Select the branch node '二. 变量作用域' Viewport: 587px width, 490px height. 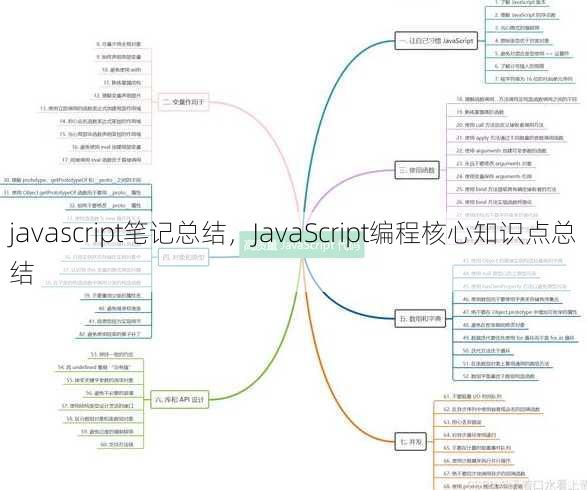pyautogui.click(x=183, y=101)
